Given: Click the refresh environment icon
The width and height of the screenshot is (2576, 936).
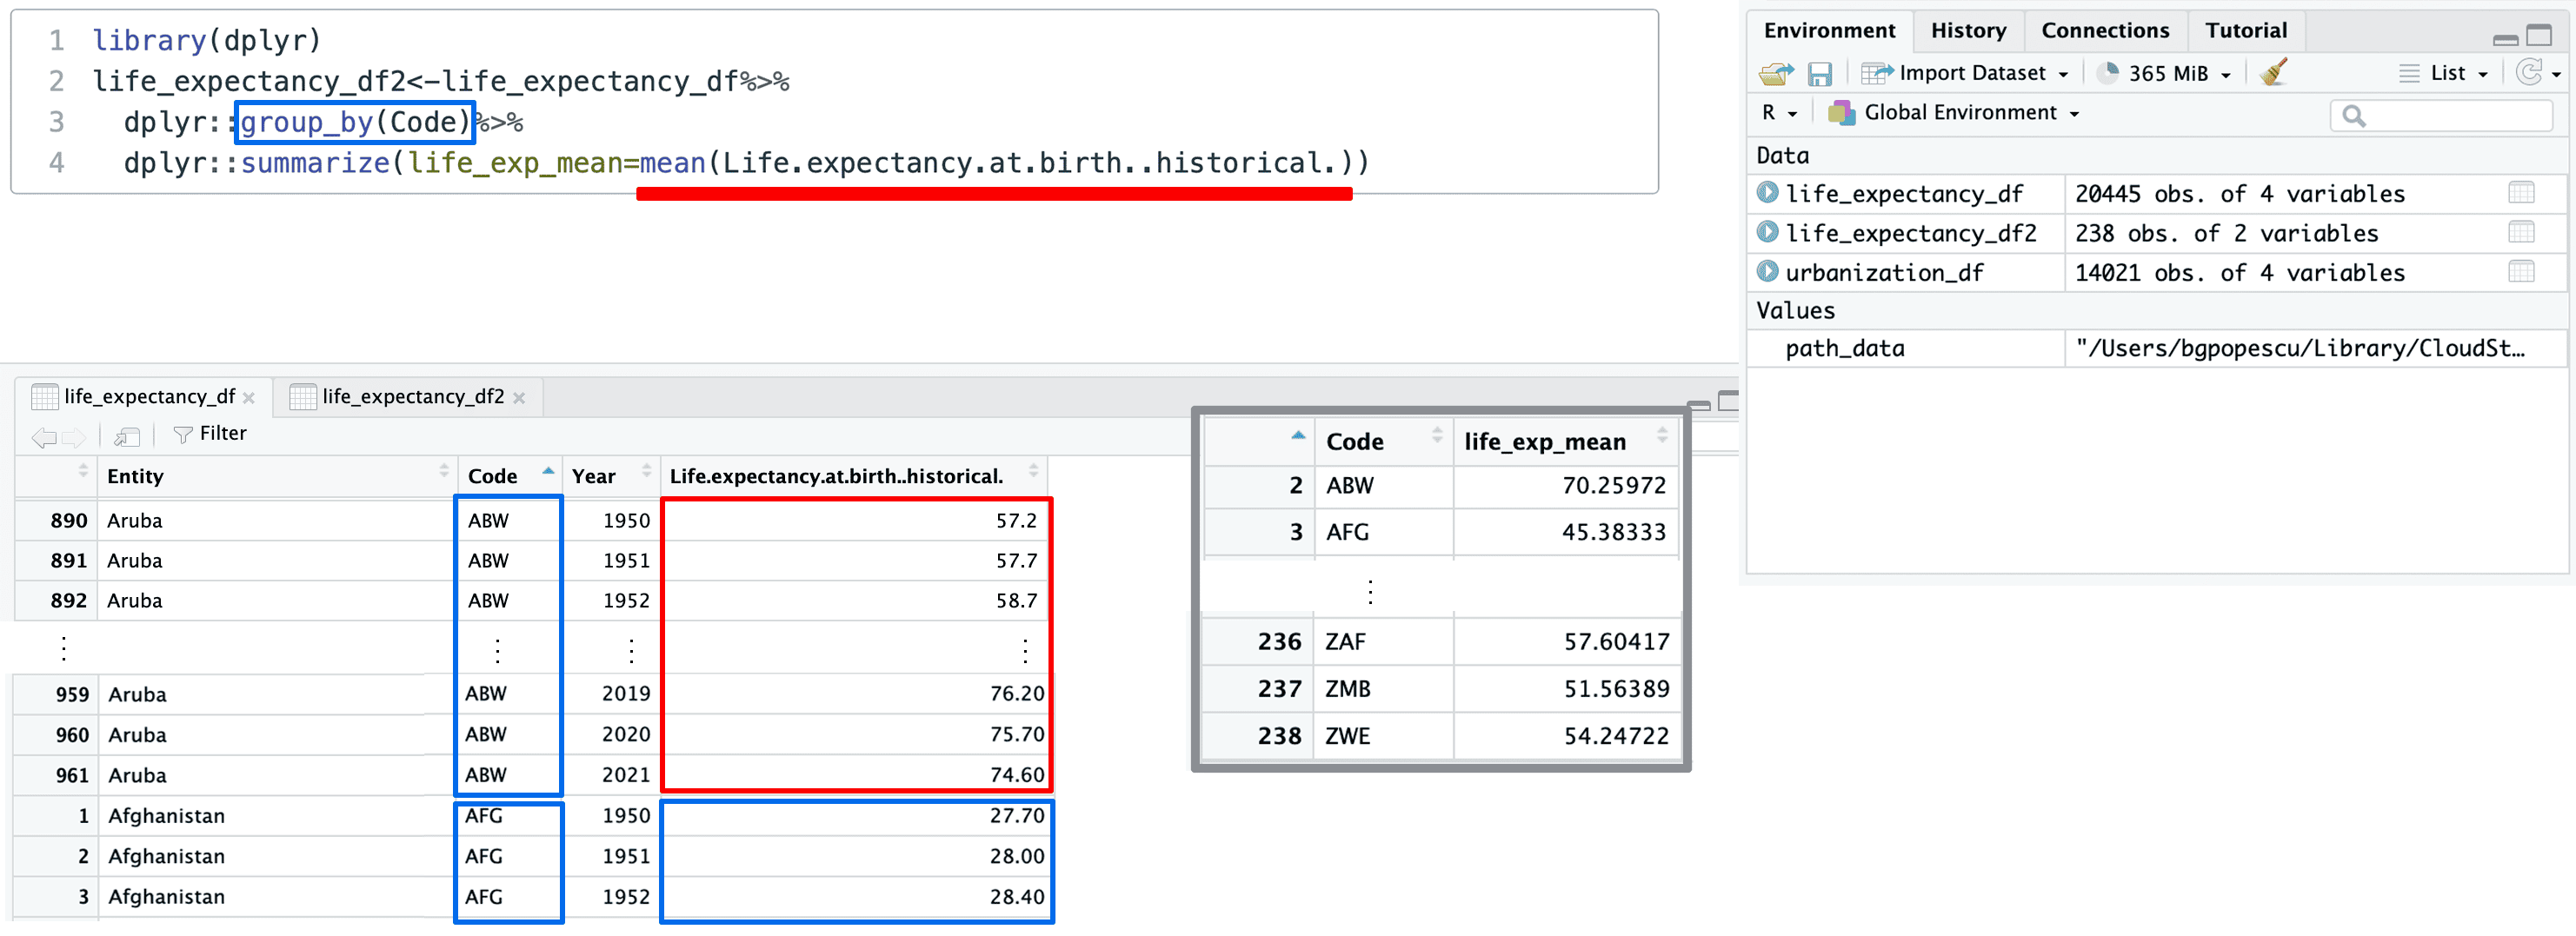Looking at the screenshot, I should (2528, 73).
